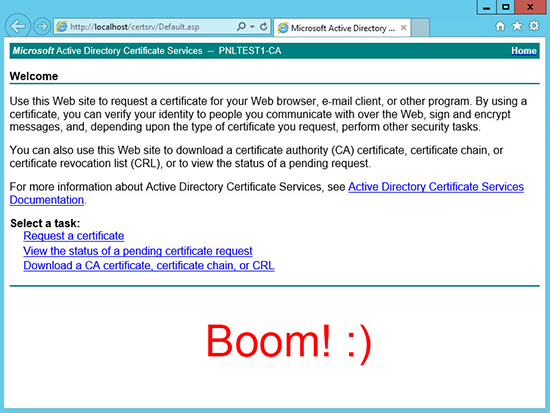Open Favorites star icon
Screen dimensions: 550x413
(x=517, y=26)
